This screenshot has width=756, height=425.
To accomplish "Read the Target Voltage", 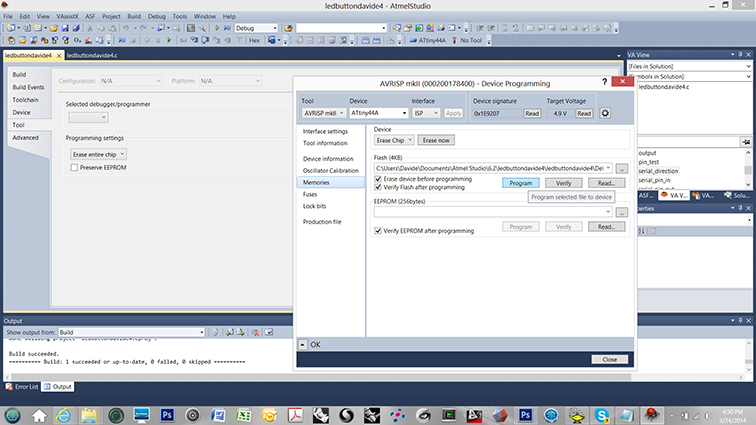I will 584,113.
